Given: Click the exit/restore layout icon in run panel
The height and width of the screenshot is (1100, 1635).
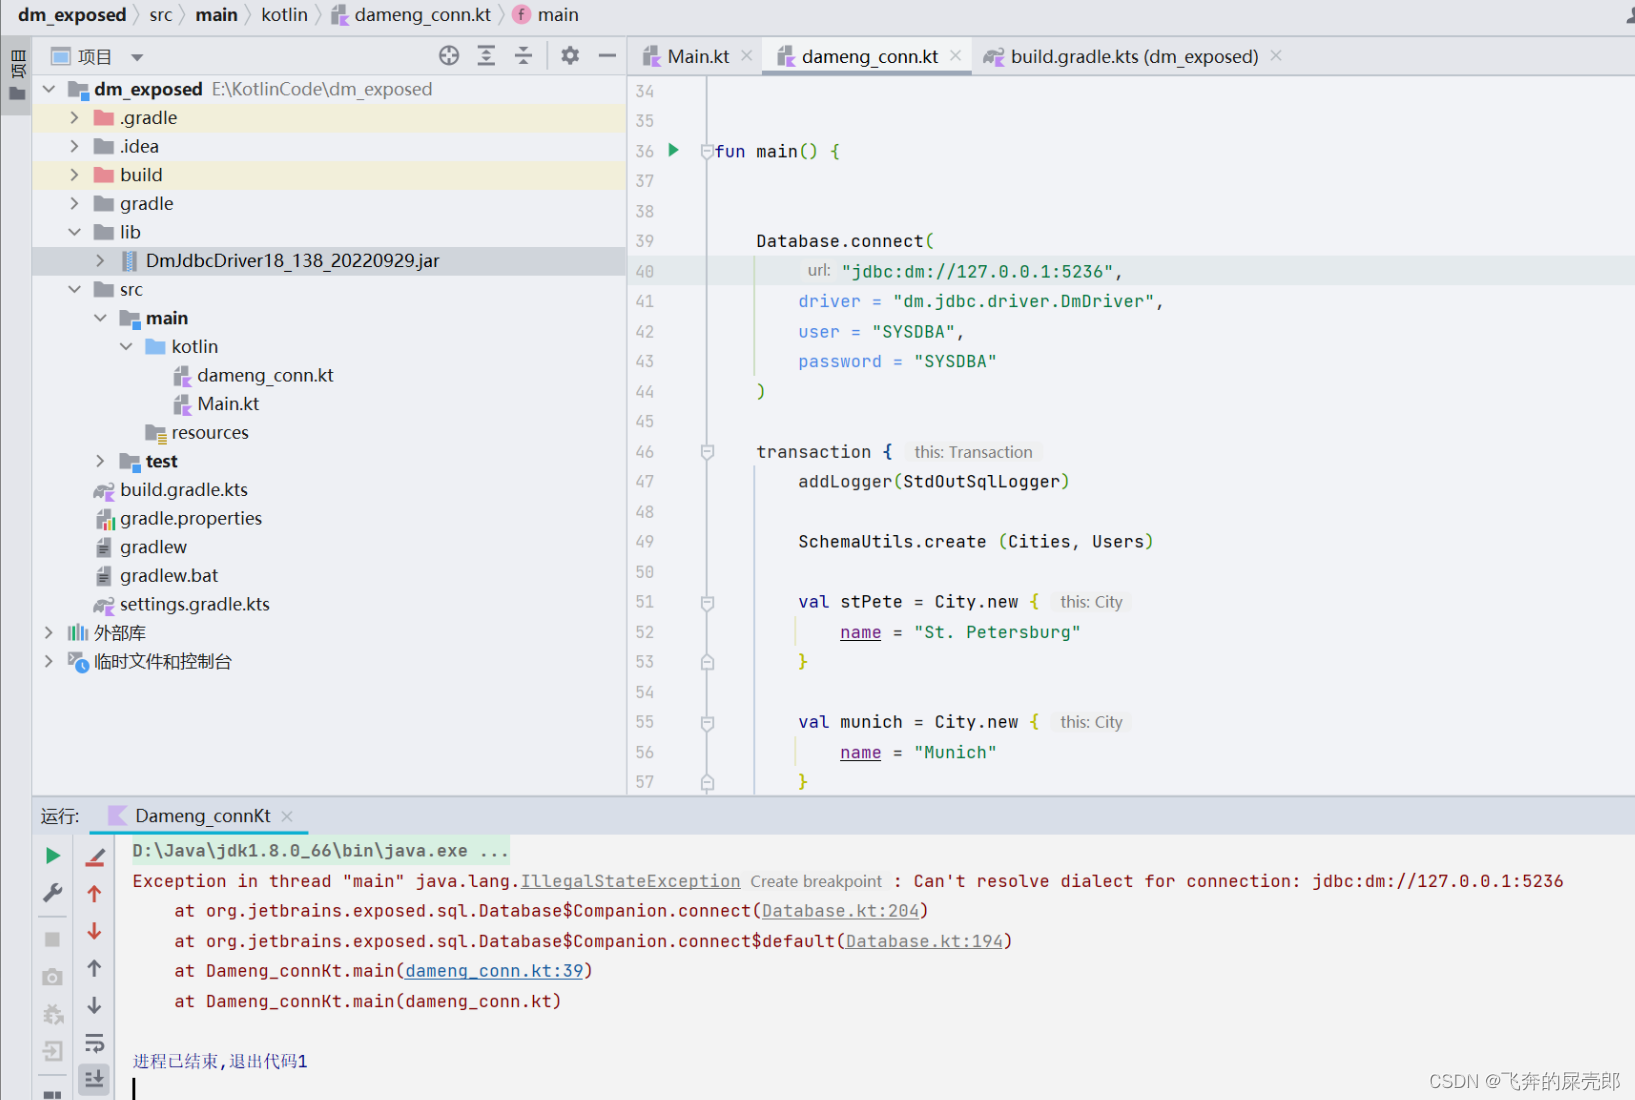Looking at the screenshot, I should click(x=53, y=1051).
